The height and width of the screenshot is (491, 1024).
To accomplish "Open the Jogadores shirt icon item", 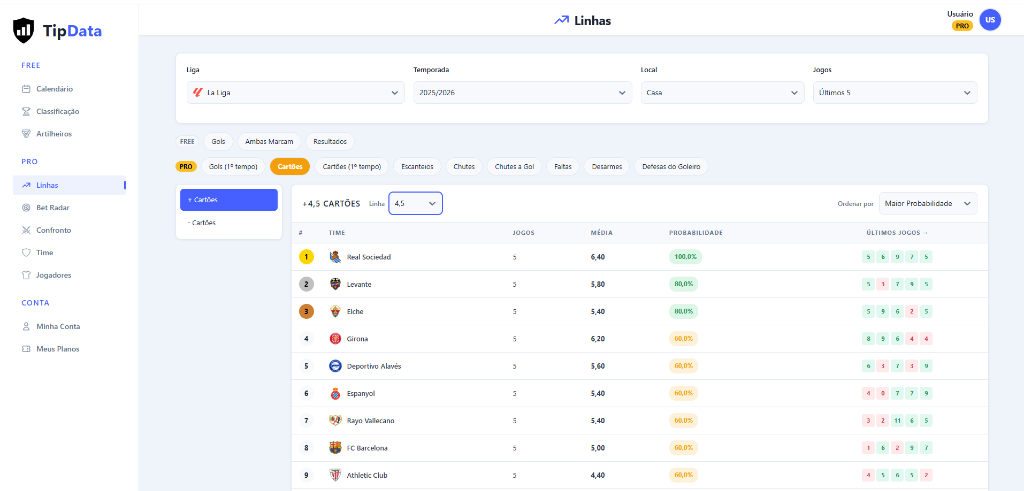I will click(26, 275).
